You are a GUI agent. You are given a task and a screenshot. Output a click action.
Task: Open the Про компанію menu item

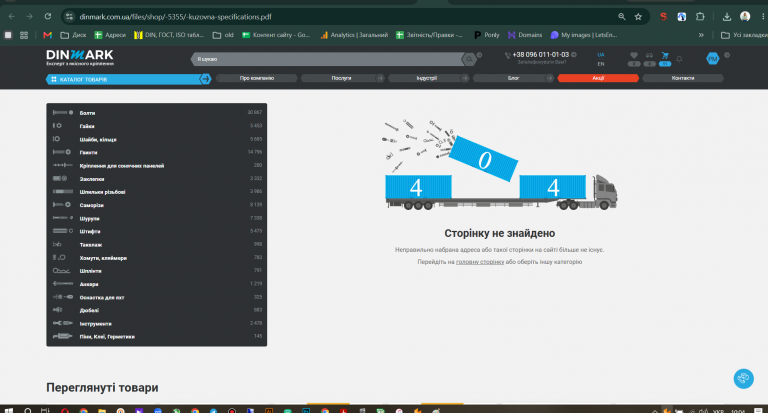tap(257, 78)
